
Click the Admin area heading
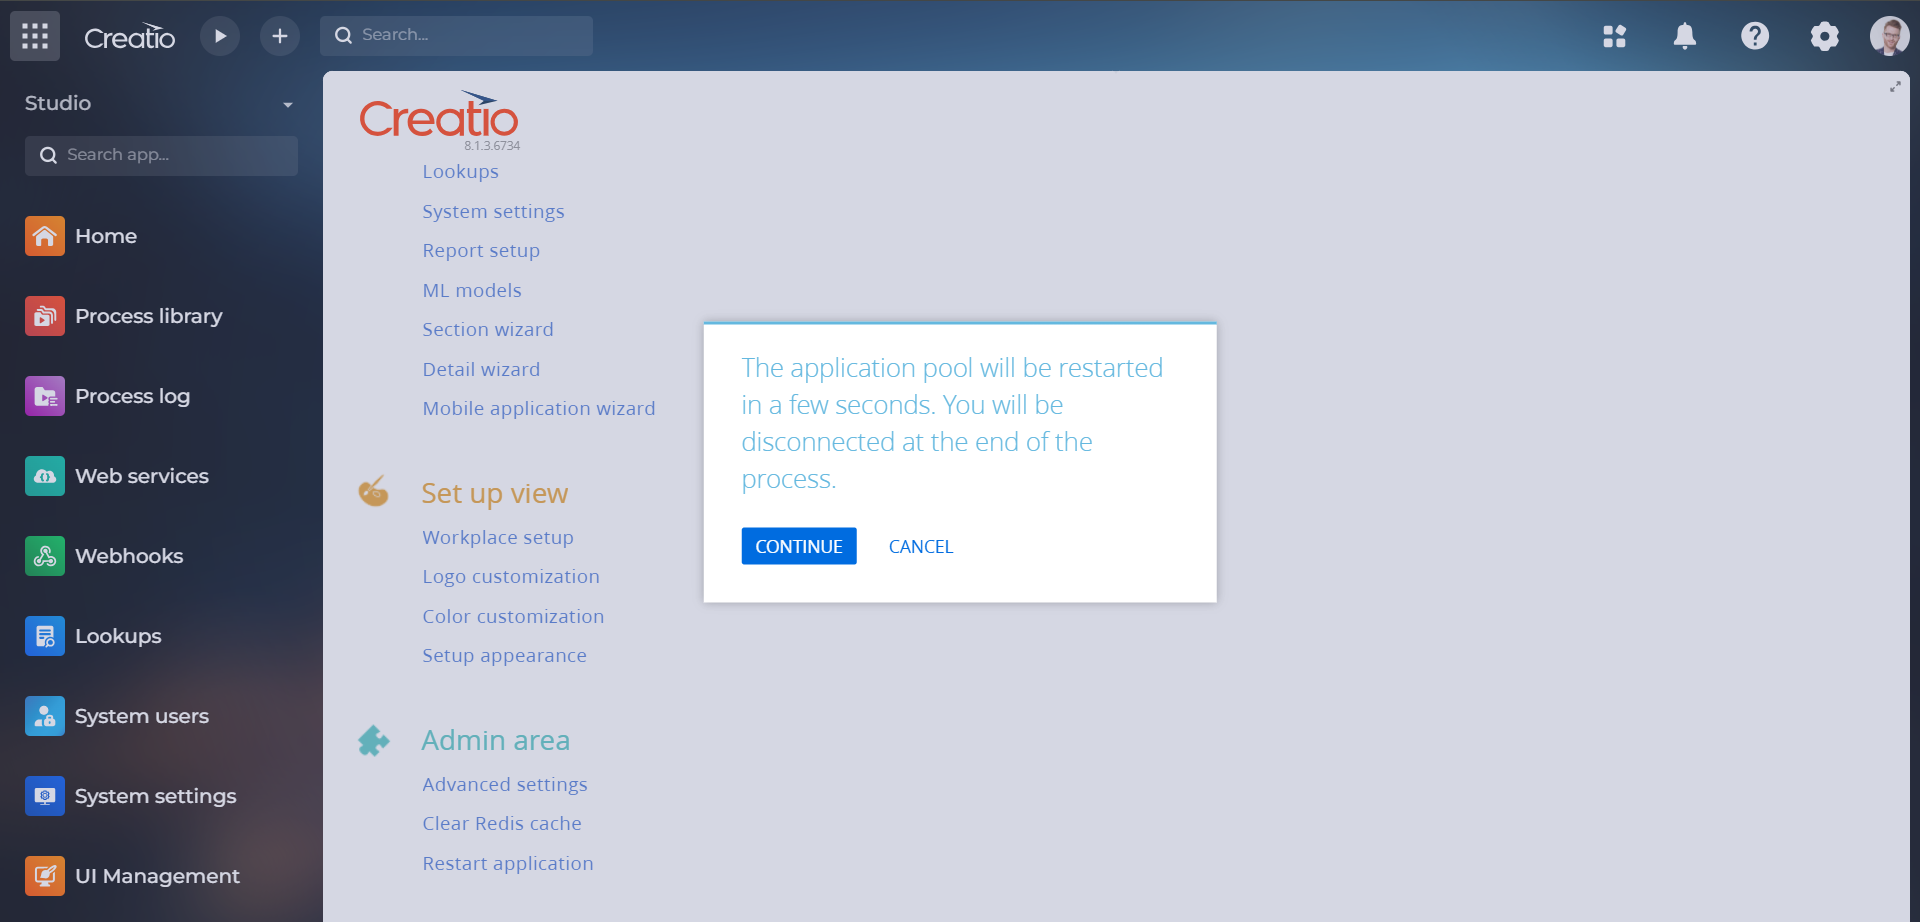pos(496,740)
